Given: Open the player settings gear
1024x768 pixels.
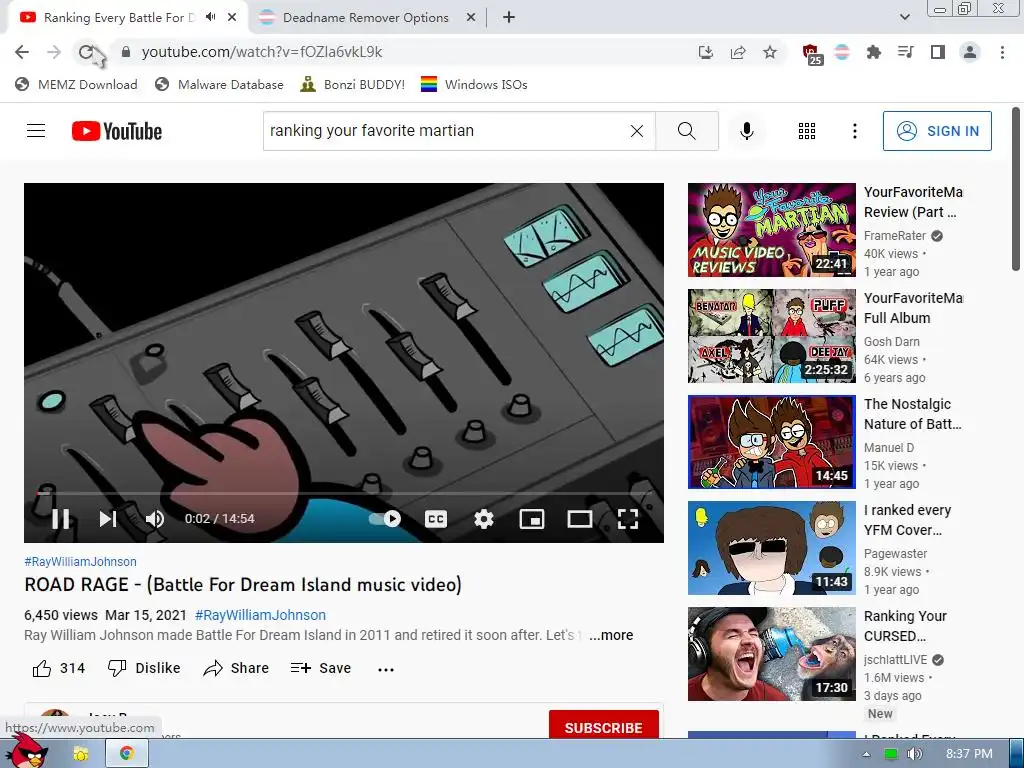Looking at the screenshot, I should tap(484, 519).
